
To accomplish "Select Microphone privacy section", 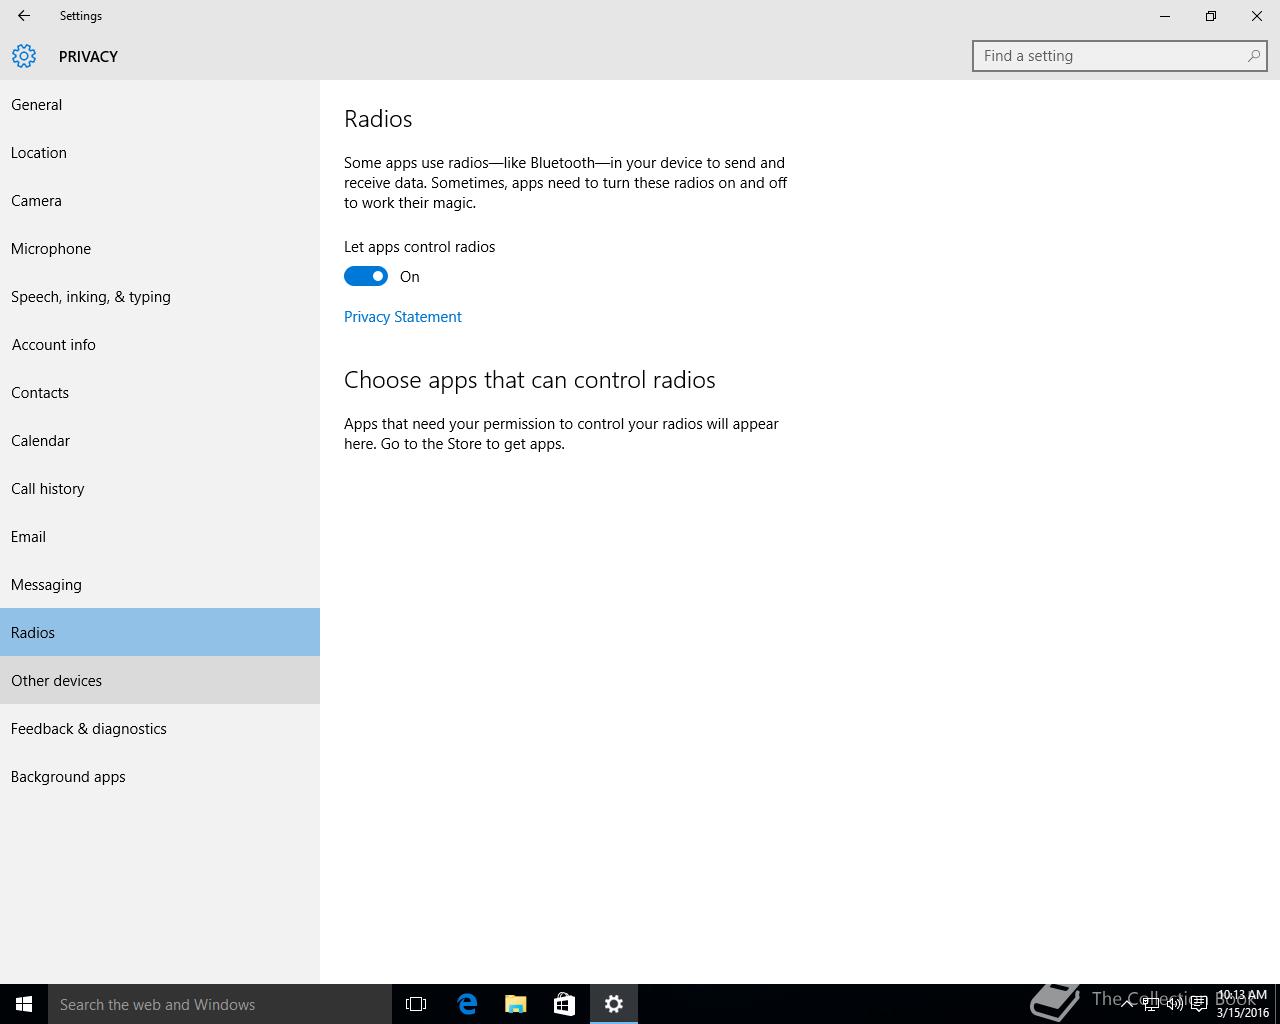I will [x=160, y=248].
